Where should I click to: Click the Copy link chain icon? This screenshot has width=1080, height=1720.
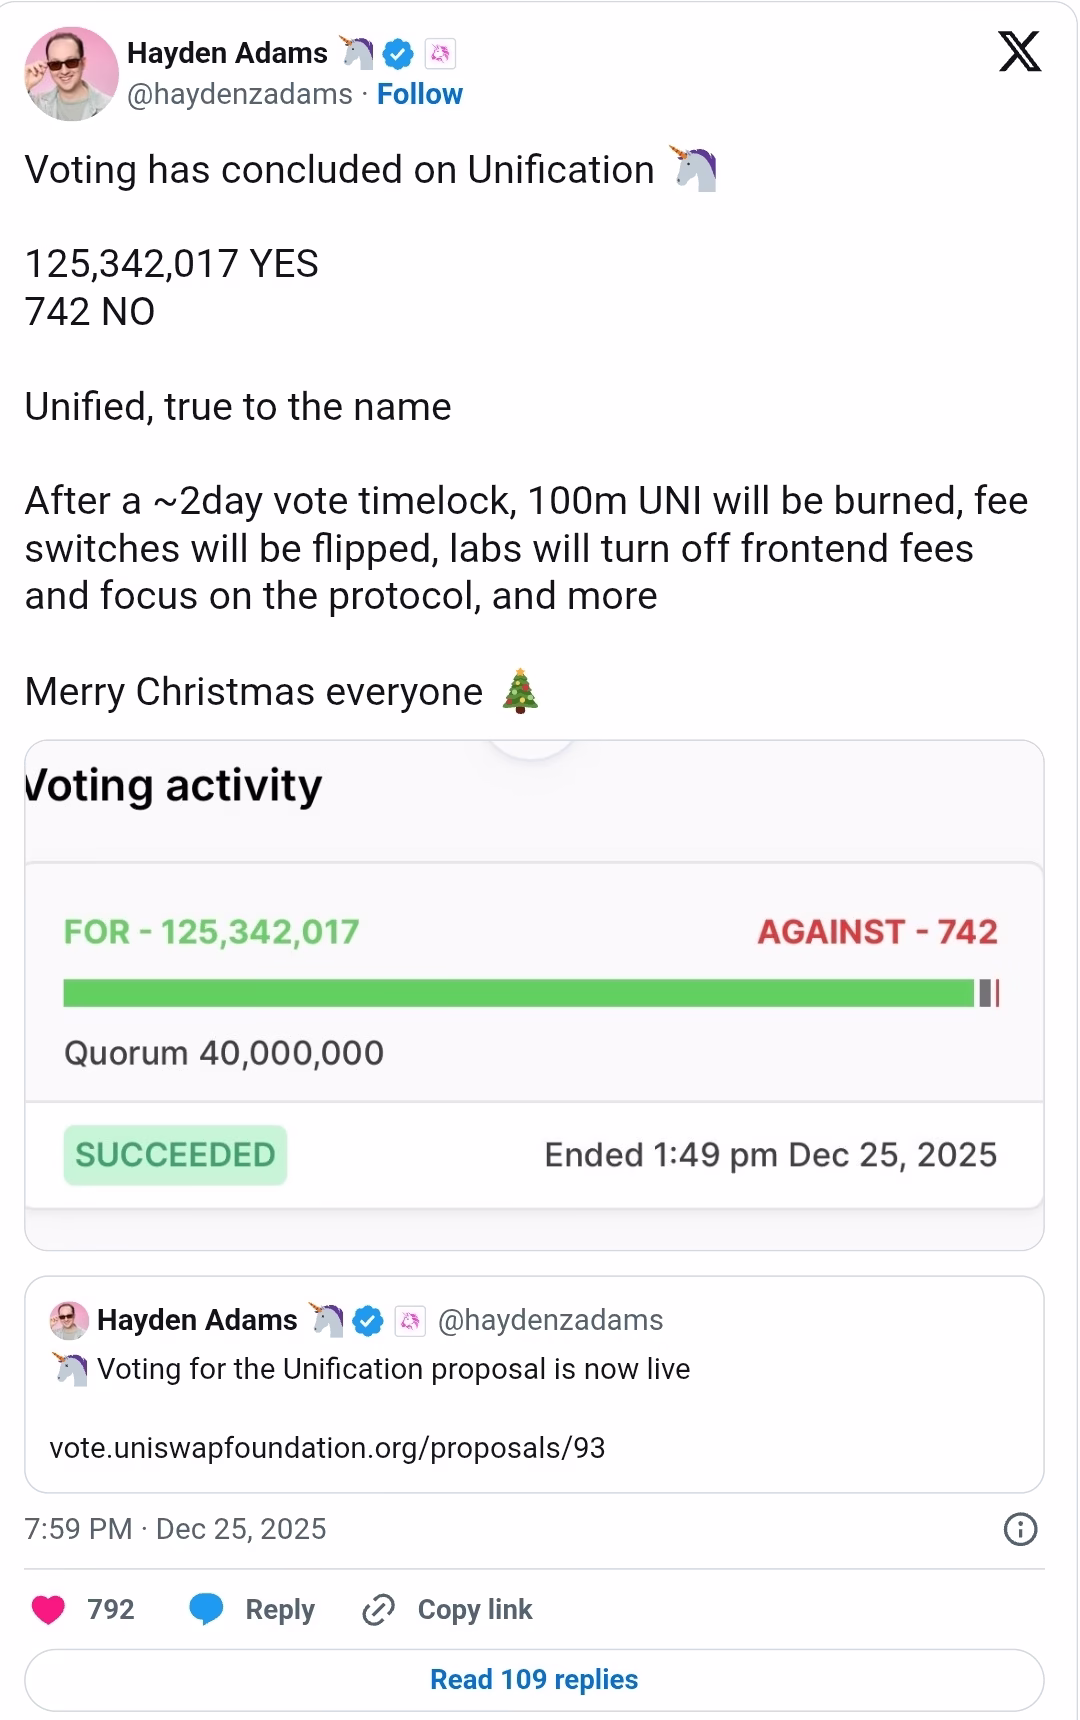pos(378,1609)
